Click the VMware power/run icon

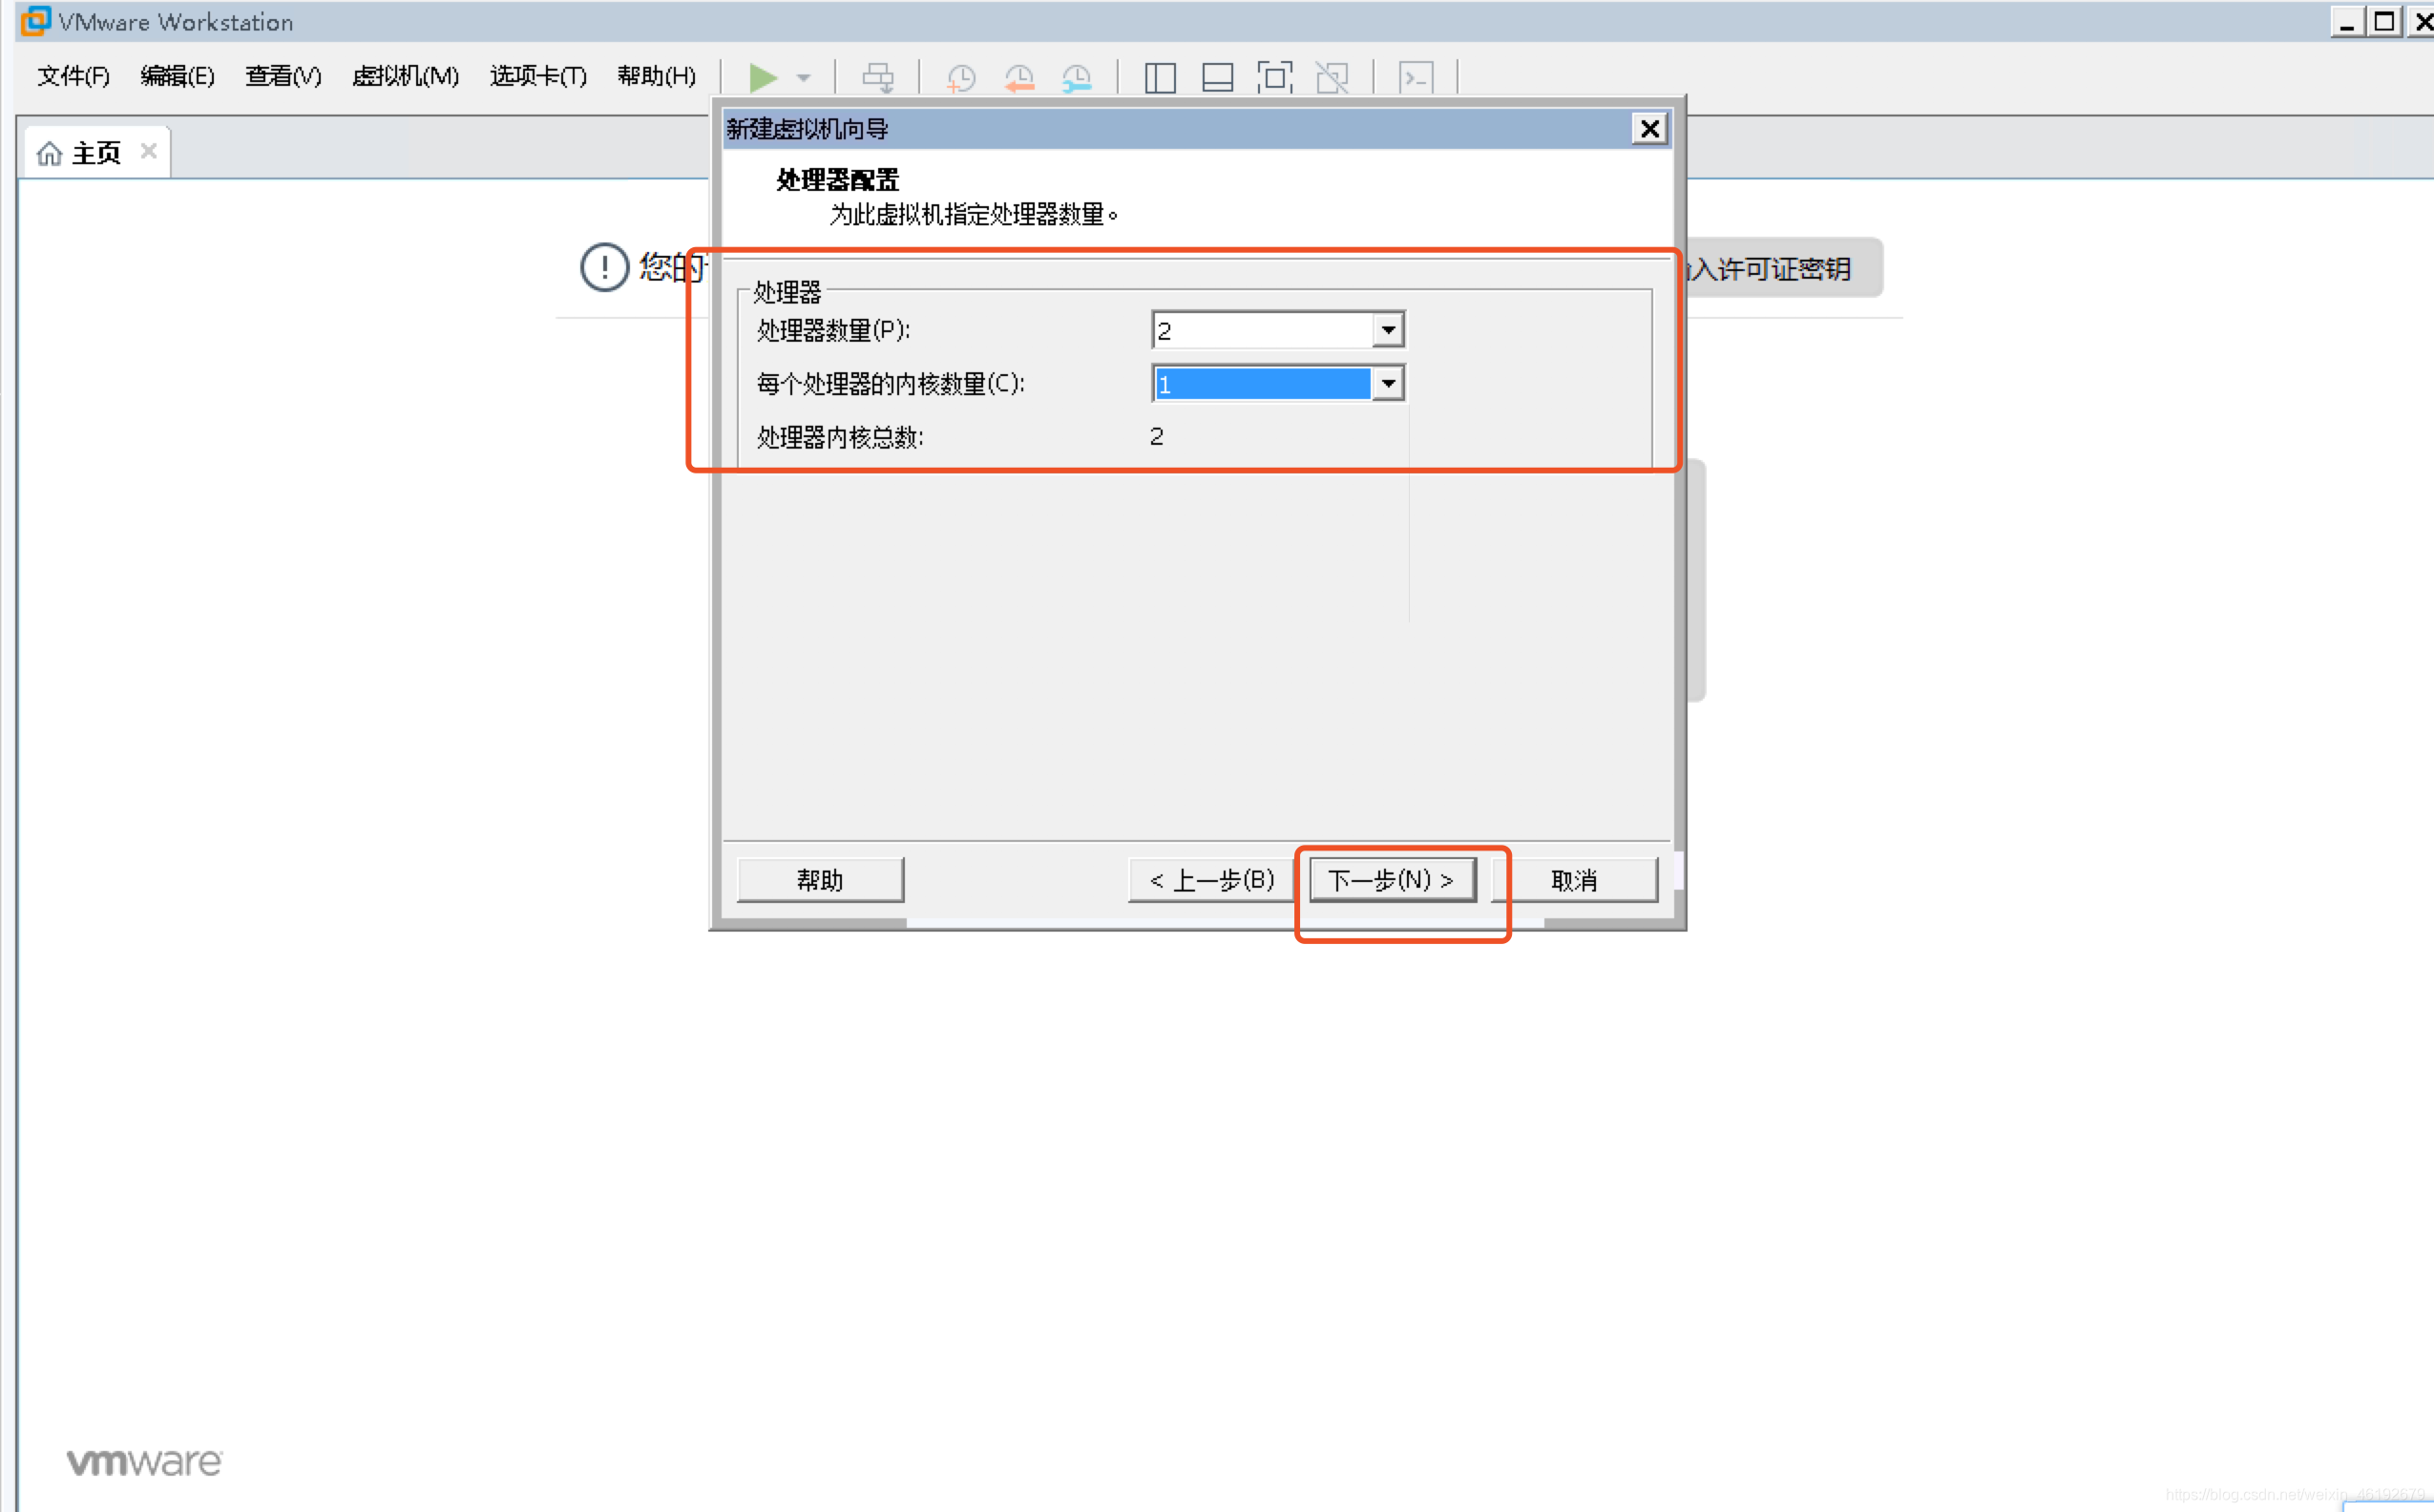761,76
